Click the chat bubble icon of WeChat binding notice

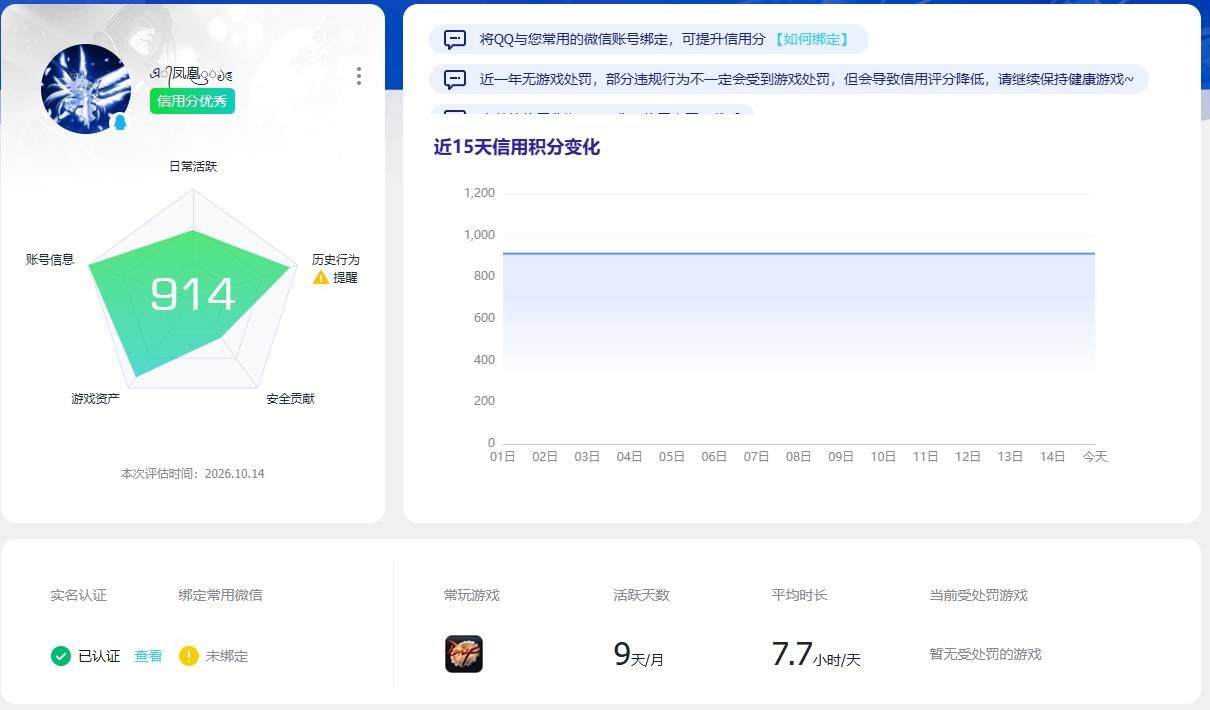(455, 40)
